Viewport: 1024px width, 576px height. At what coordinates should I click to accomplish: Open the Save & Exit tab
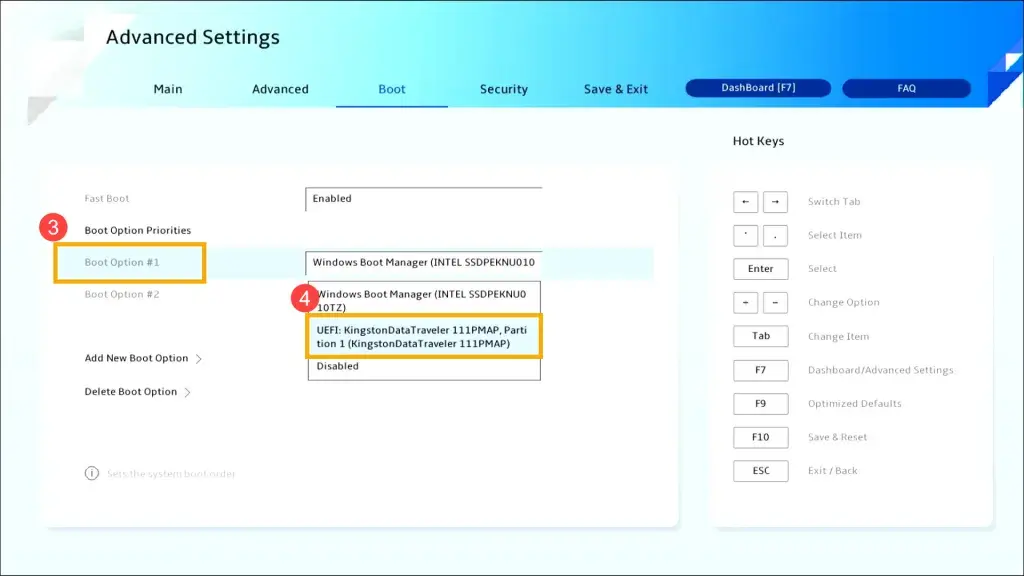point(616,89)
